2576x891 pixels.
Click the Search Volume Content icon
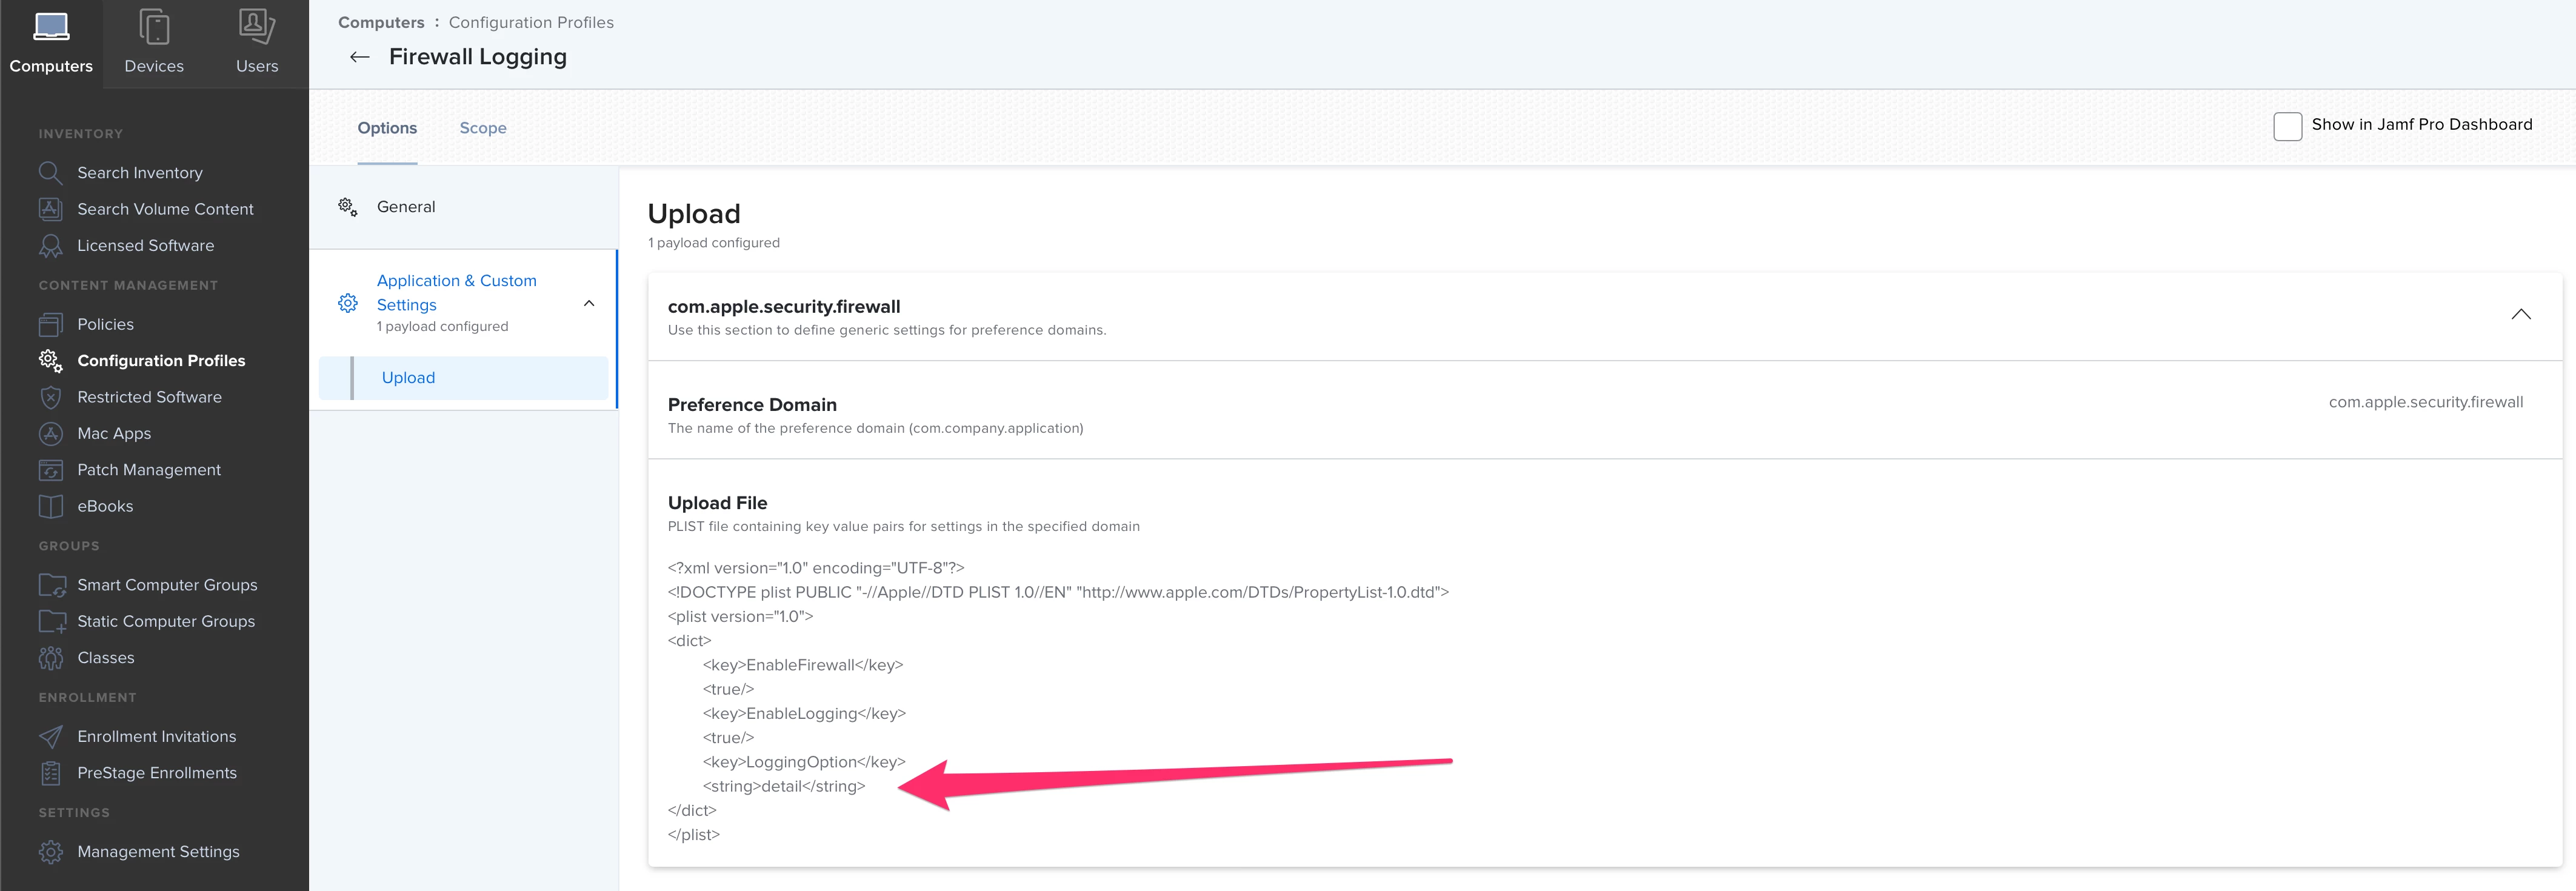50,209
